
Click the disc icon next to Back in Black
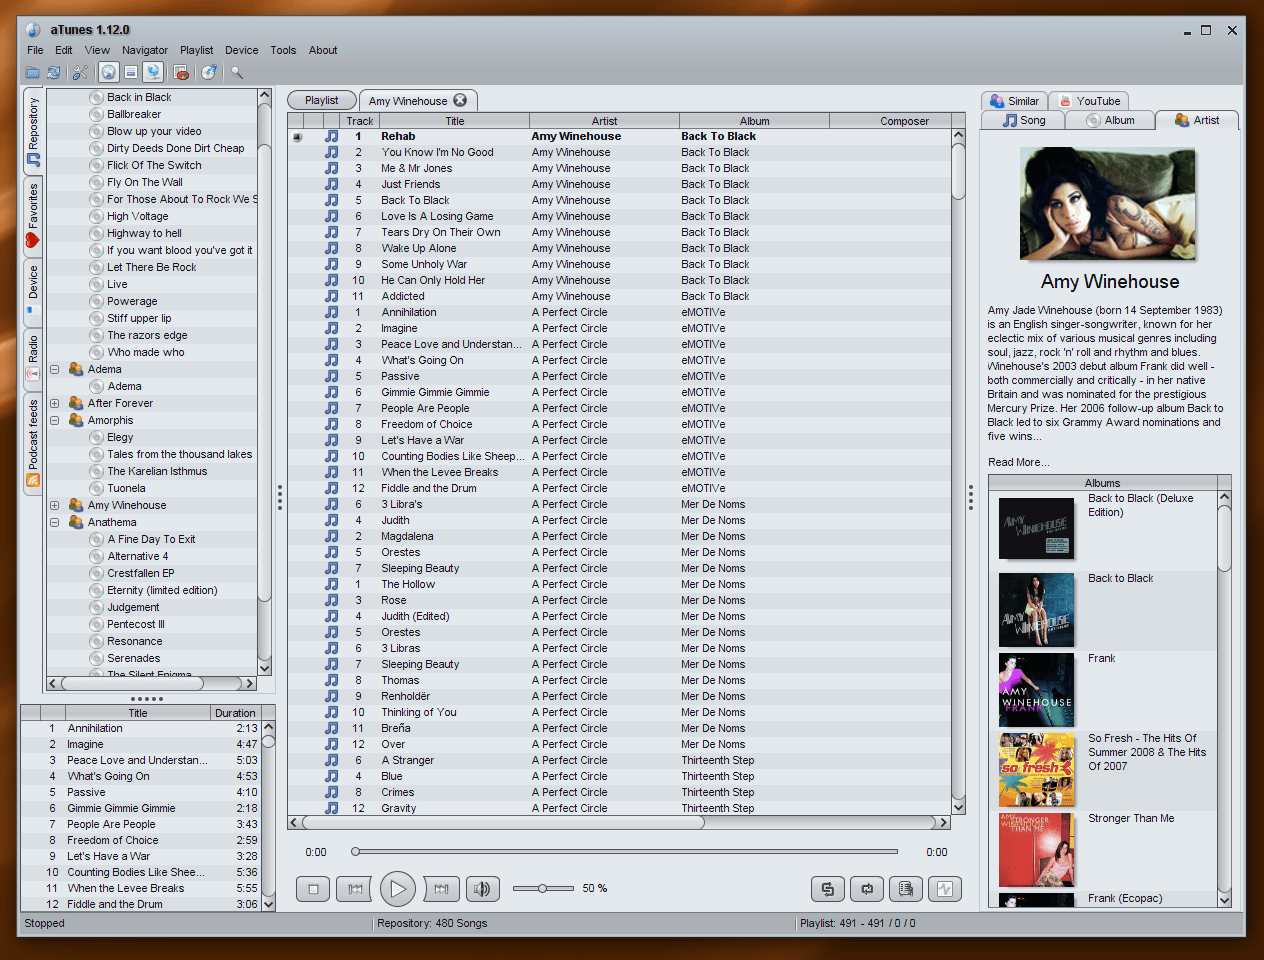pos(97,97)
